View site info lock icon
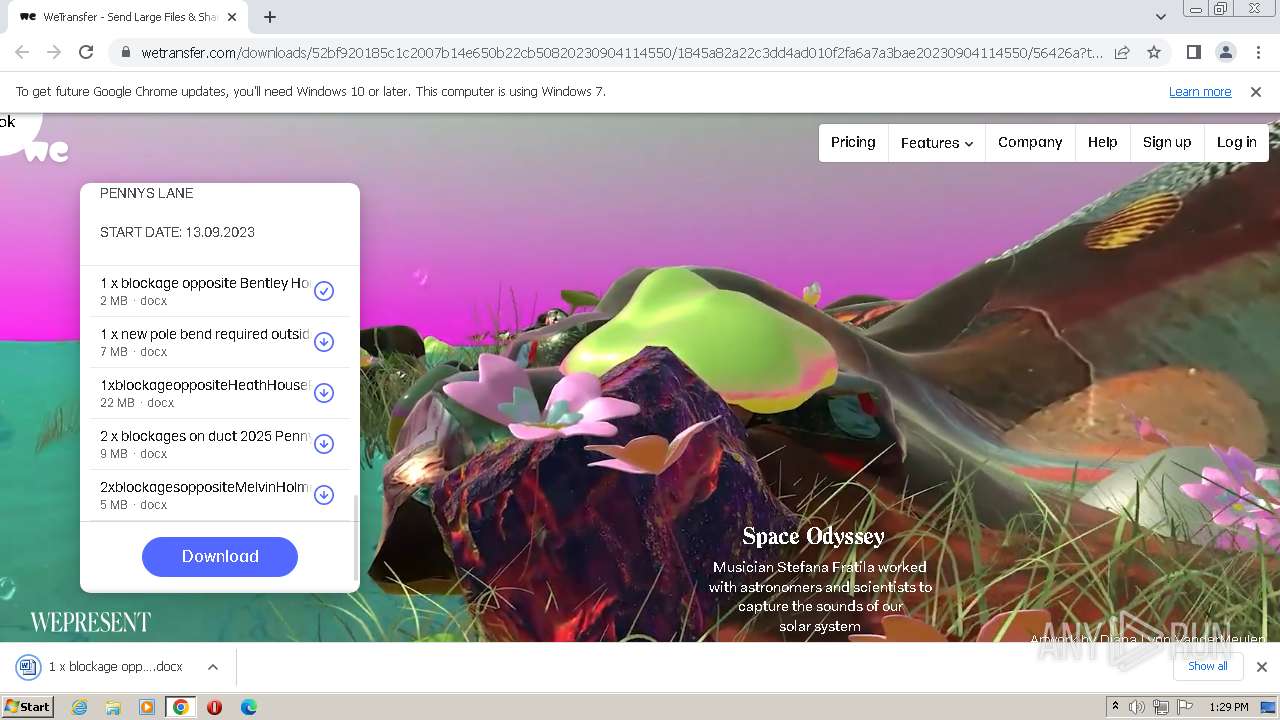Image resolution: width=1280 pixels, height=720 pixels. coord(125,52)
